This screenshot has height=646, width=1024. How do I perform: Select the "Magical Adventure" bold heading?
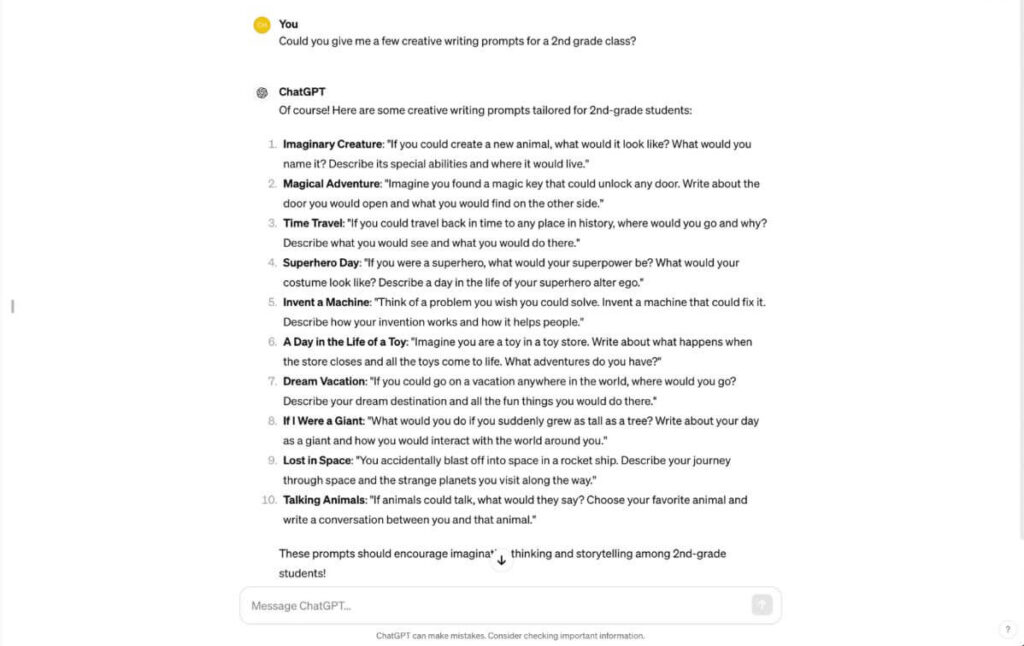331,184
